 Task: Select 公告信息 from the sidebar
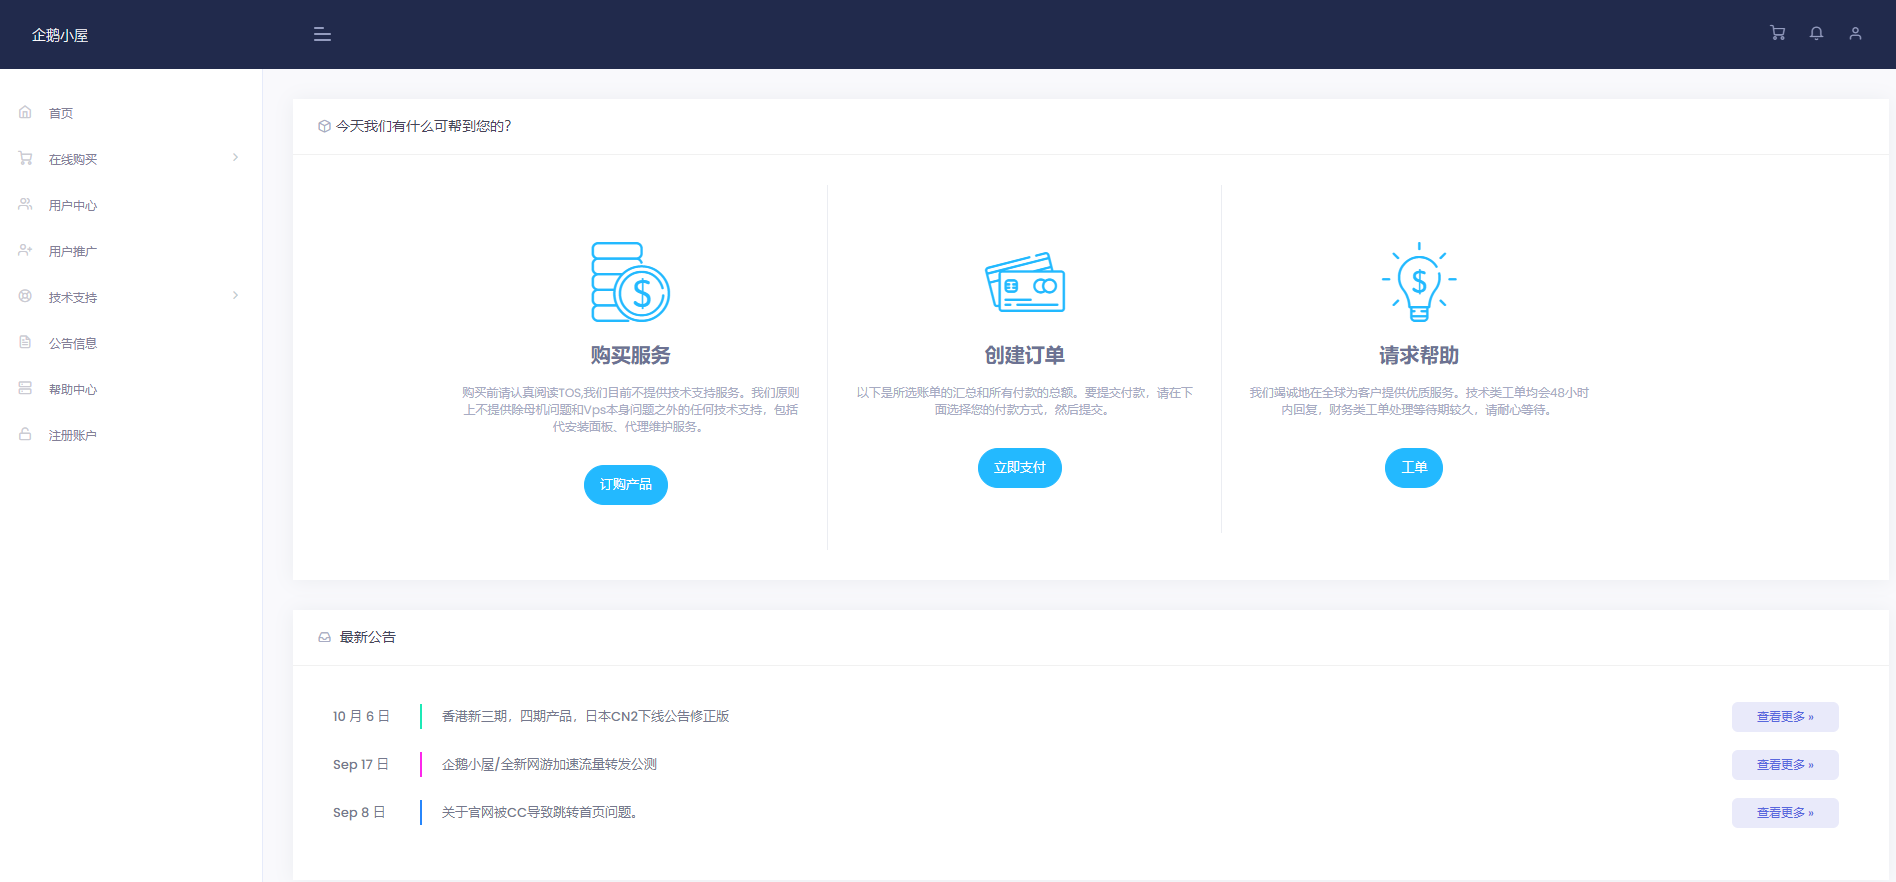coord(73,344)
